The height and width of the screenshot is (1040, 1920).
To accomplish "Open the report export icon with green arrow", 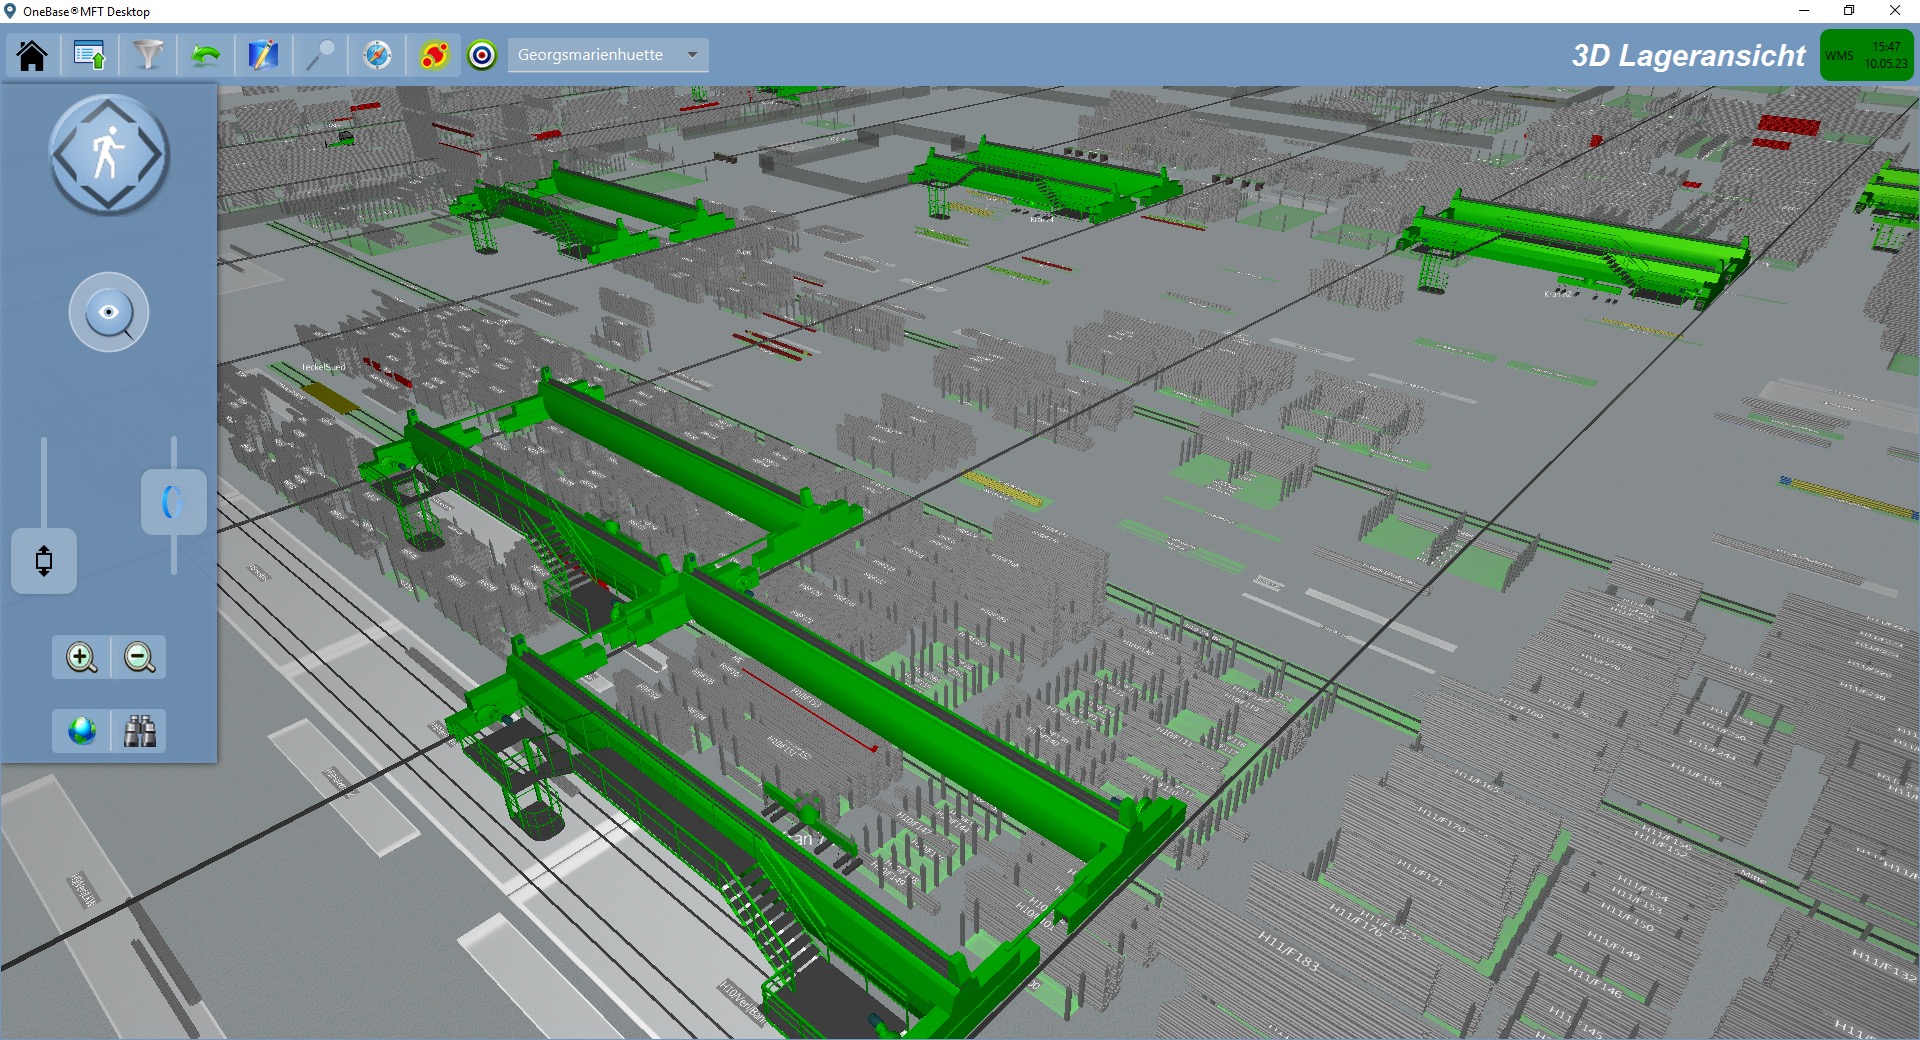I will pos(90,55).
